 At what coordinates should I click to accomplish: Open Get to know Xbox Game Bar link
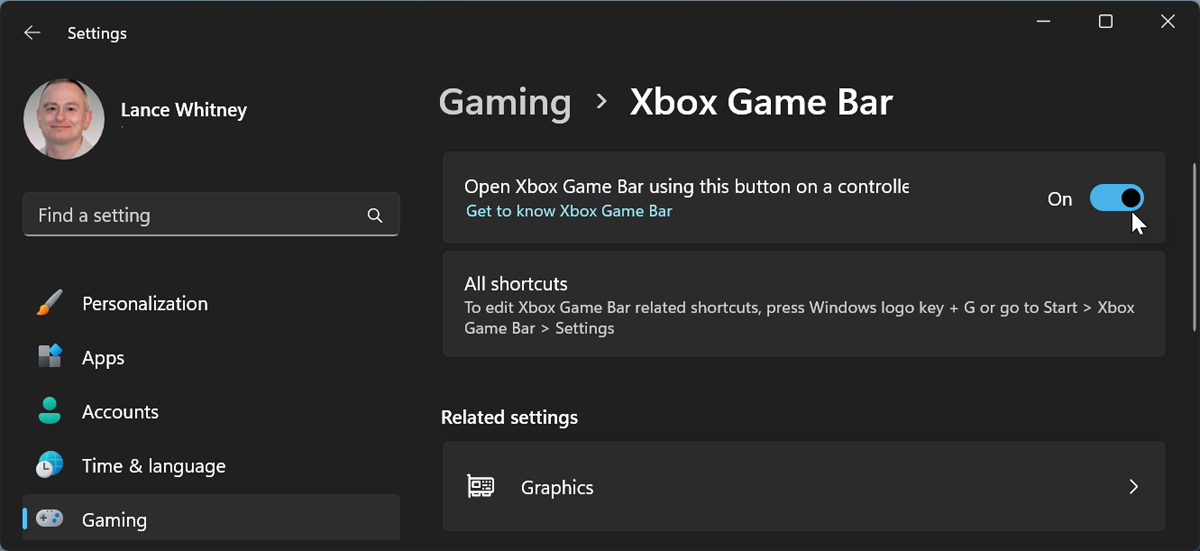(569, 211)
